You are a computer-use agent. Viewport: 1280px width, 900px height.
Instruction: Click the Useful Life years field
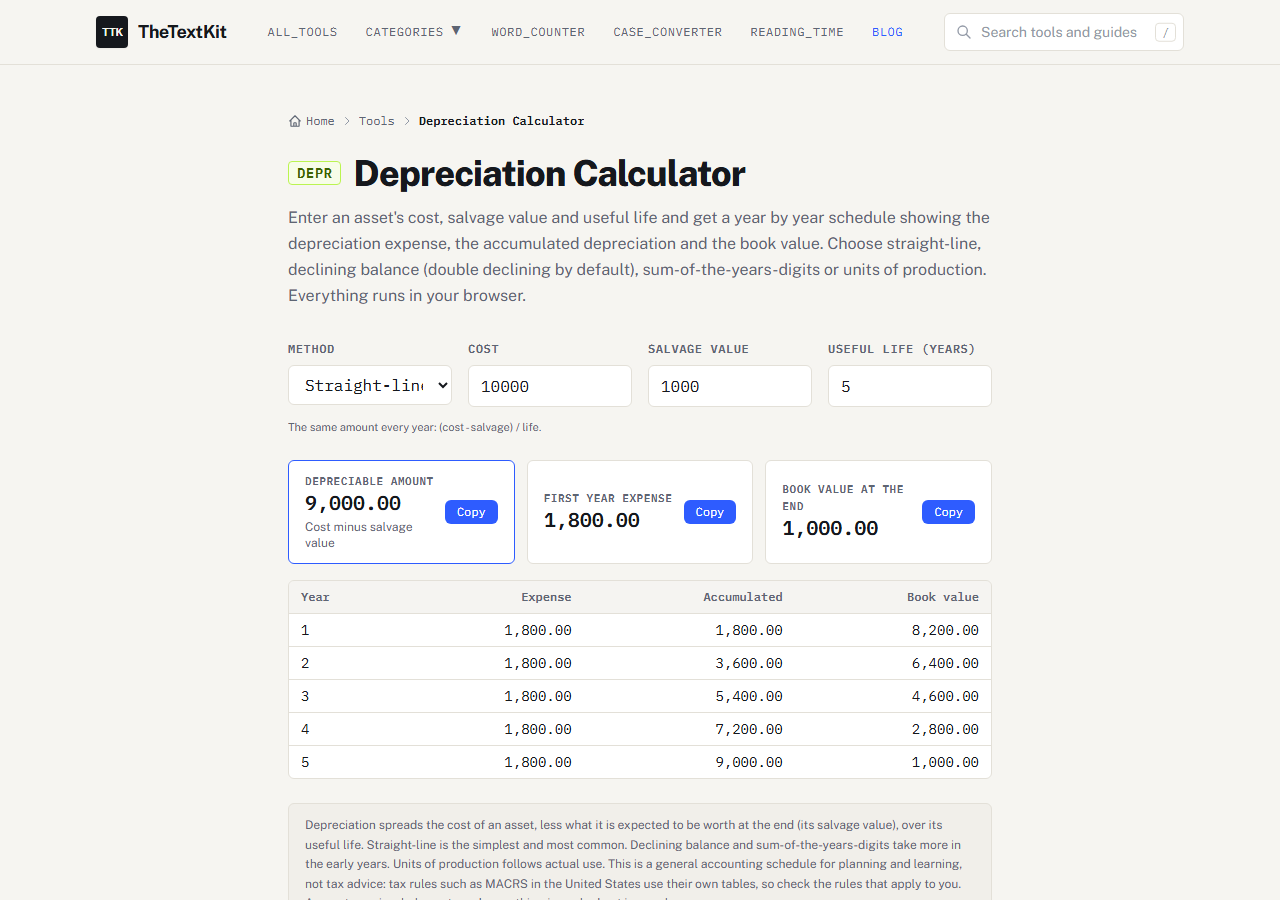910,386
